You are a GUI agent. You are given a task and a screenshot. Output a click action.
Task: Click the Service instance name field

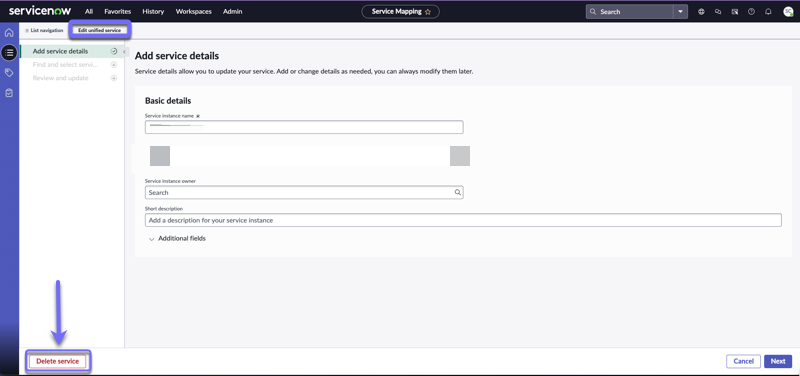(x=304, y=127)
